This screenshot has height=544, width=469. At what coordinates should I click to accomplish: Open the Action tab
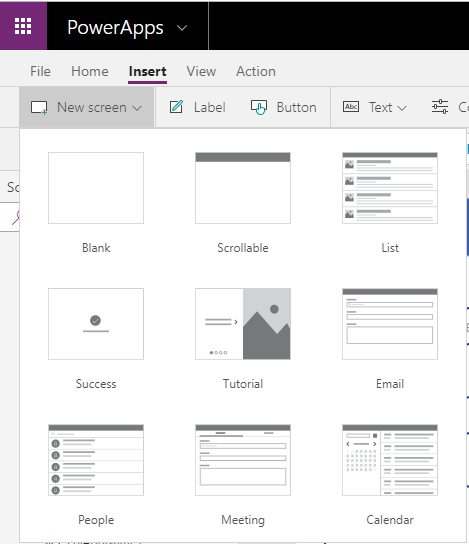click(x=256, y=71)
